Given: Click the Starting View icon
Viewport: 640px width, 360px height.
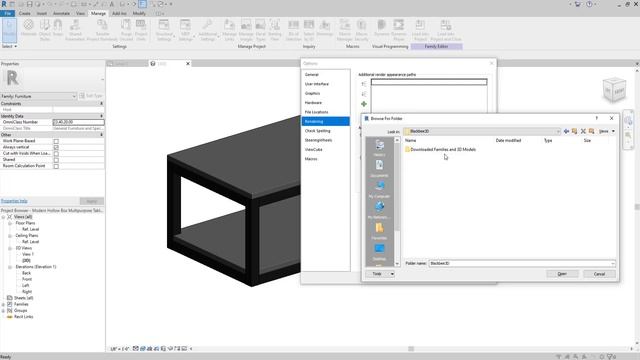Looking at the screenshot, I should (x=275, y=29).
